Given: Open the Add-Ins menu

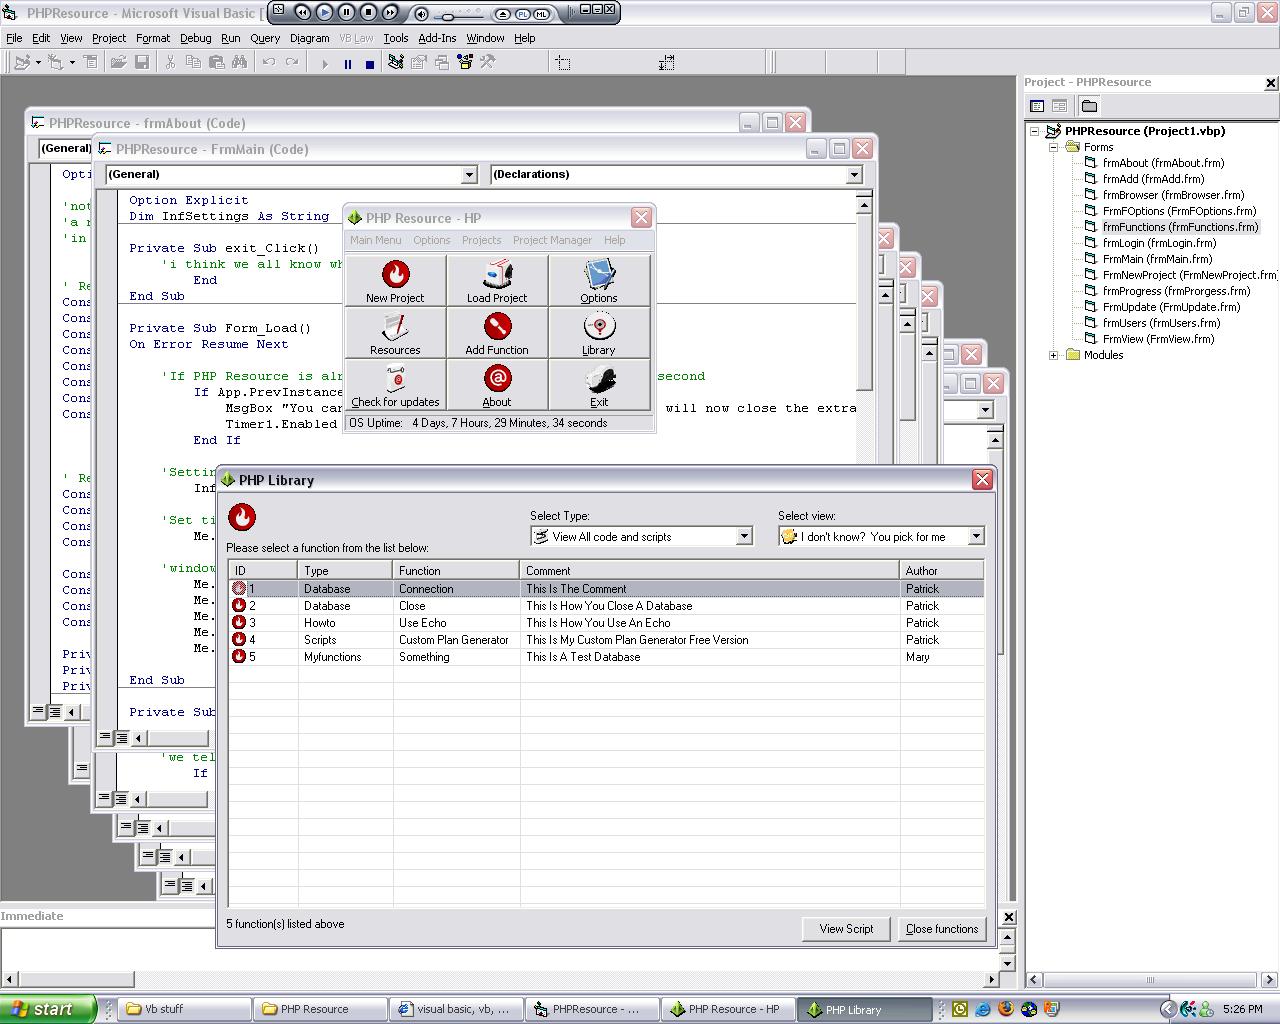Looking at the screenshot, I should click(x=437, y=38).
